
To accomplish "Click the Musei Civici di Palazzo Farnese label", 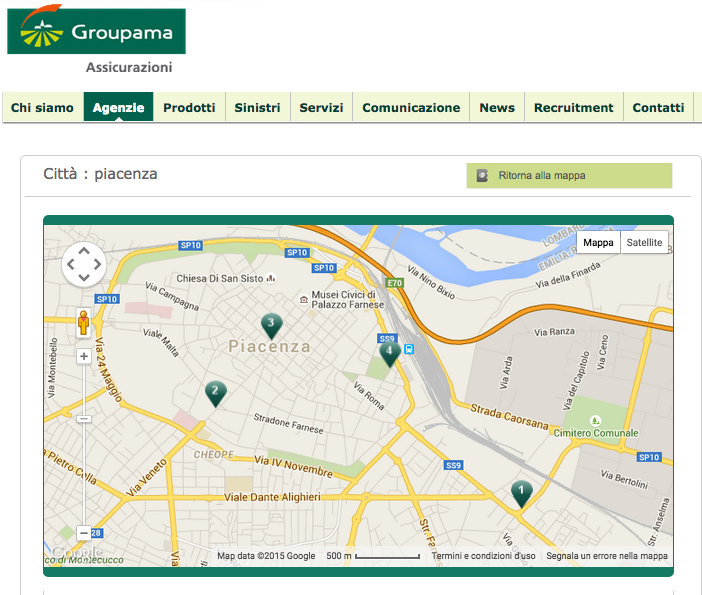I will tap(348, 300).
